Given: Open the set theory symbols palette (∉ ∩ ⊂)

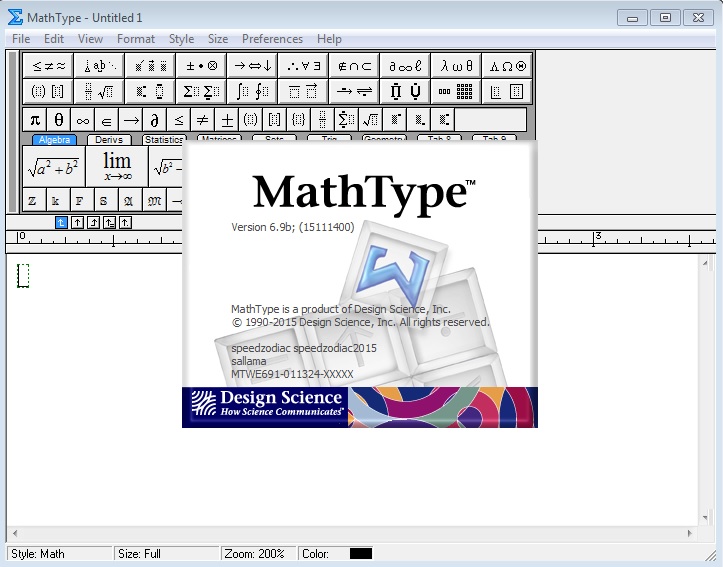Looking at the screenshot, I should 354,66.
